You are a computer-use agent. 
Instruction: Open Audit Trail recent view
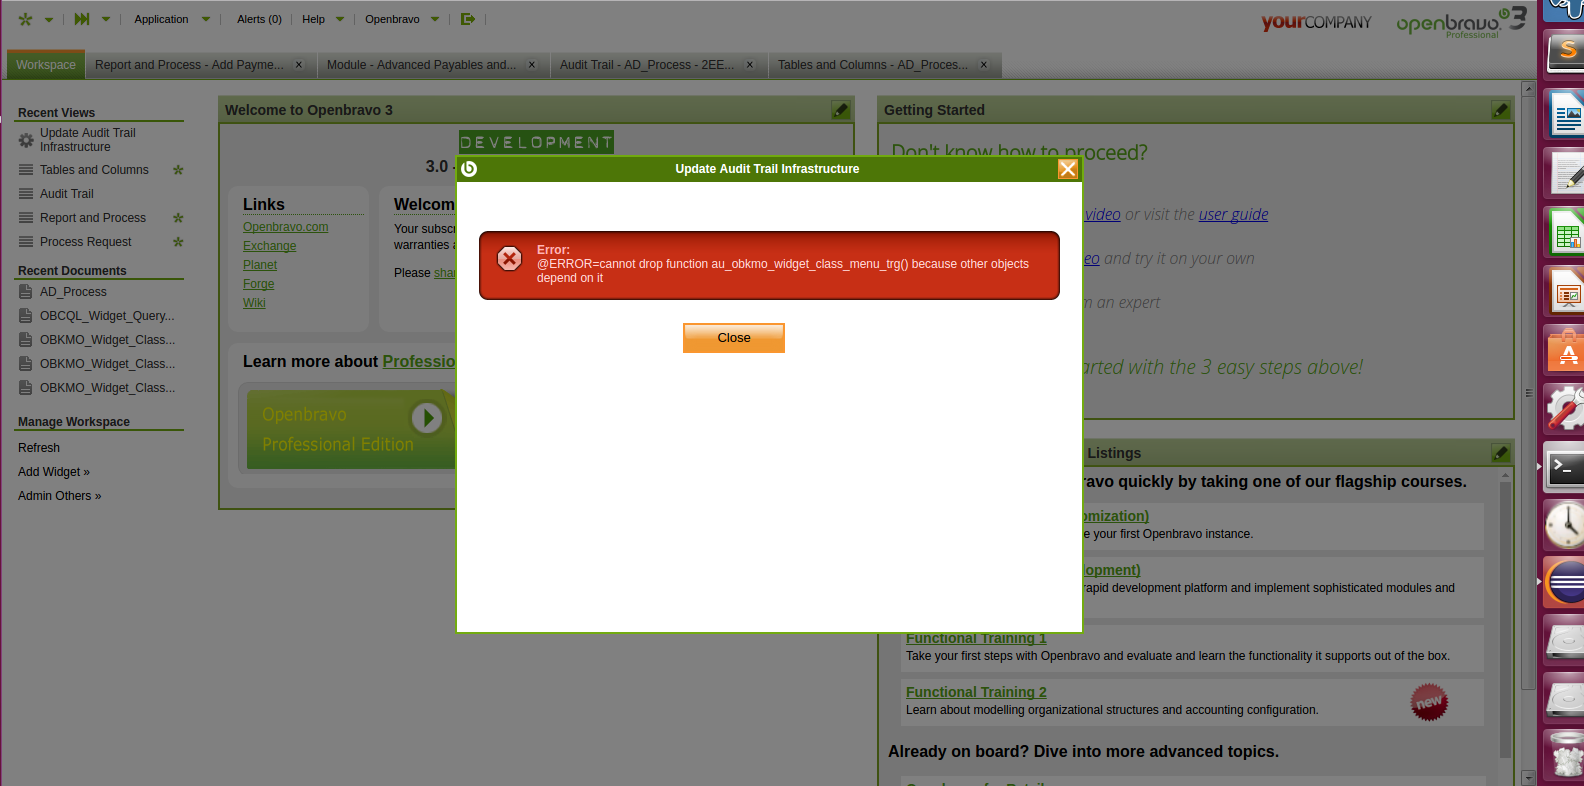pyautogui.click(x=67, y=194)
